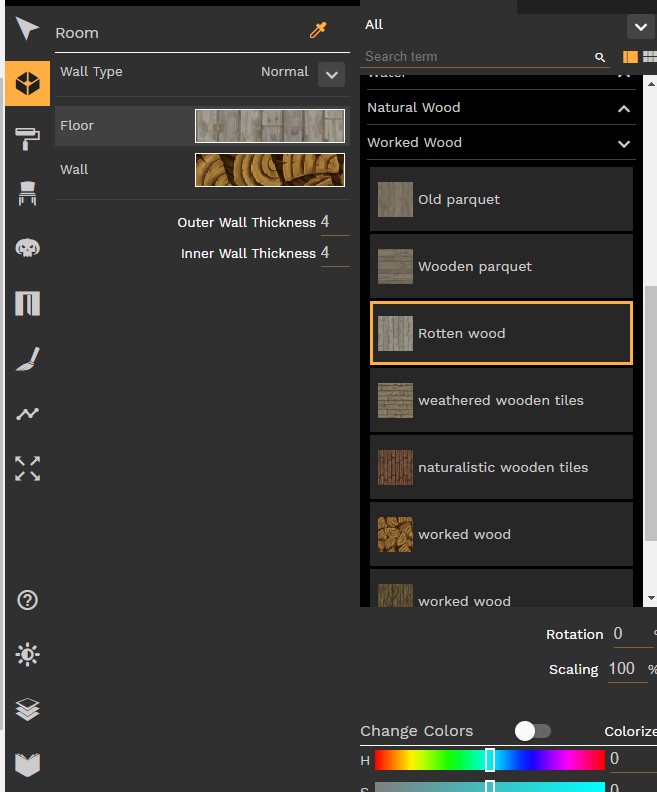
Task: Open the layers stack icon
Action: tap(27, 710)
